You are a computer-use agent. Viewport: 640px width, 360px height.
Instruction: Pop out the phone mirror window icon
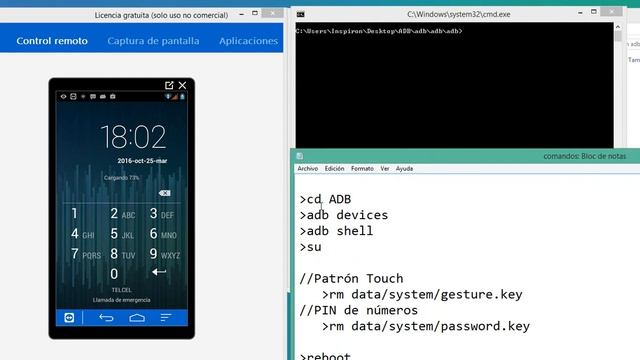(x=169, y=85)
